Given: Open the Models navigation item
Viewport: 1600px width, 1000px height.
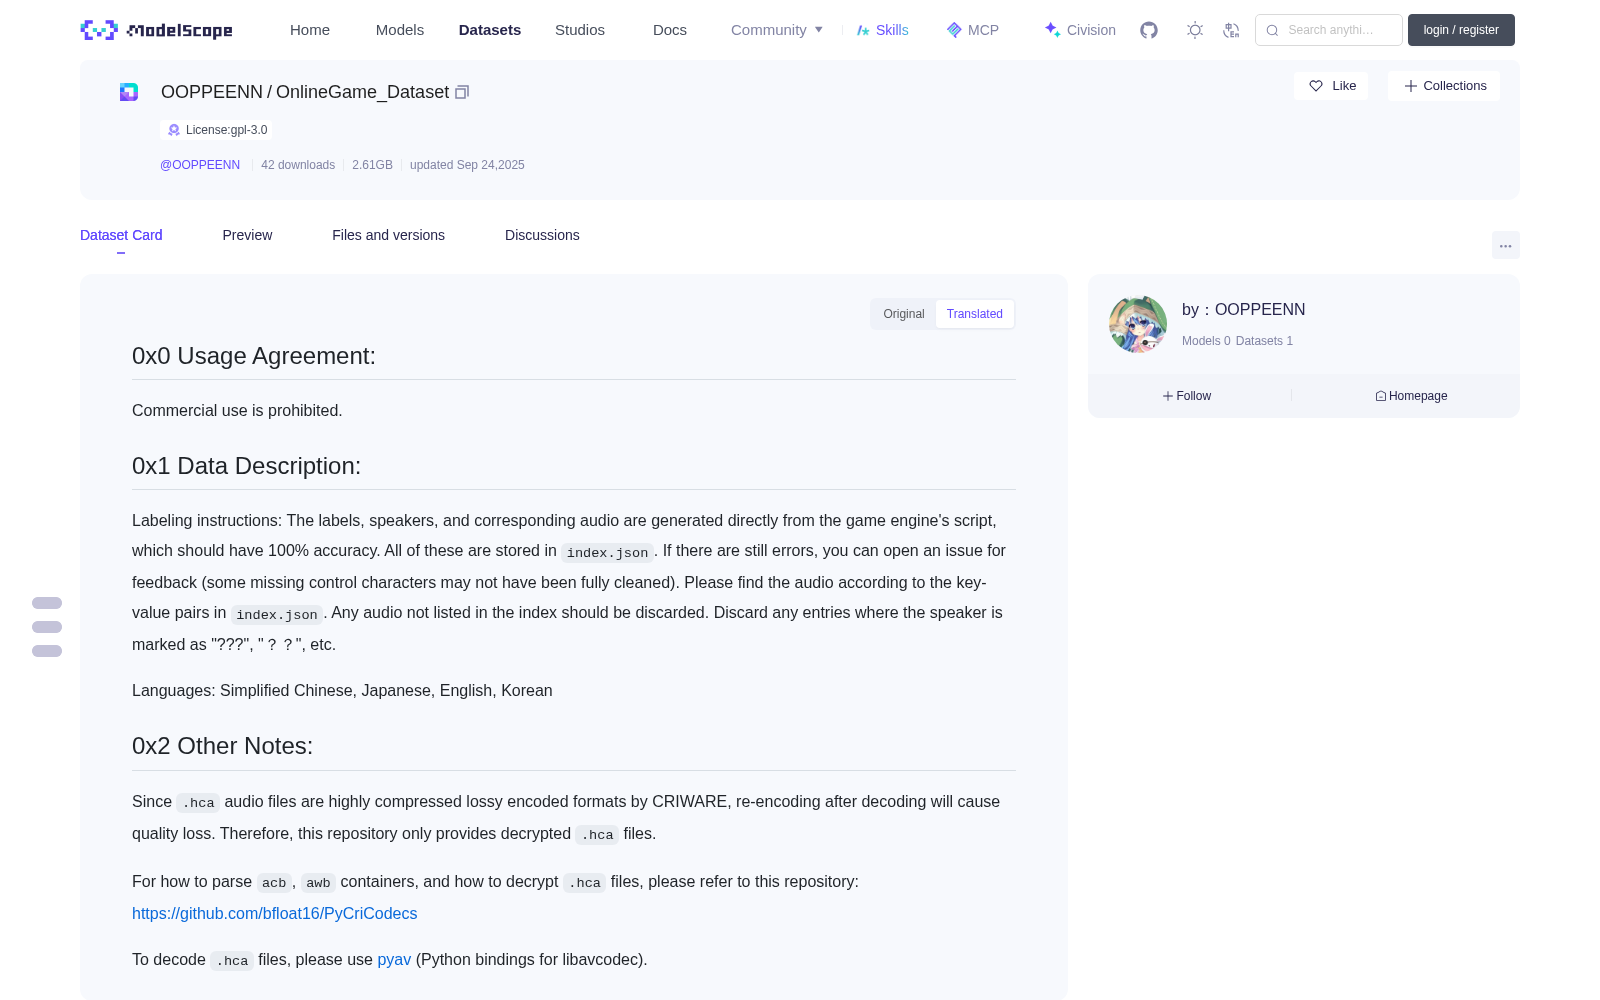Looking at the screenshot, I should (x=400, y=30).
